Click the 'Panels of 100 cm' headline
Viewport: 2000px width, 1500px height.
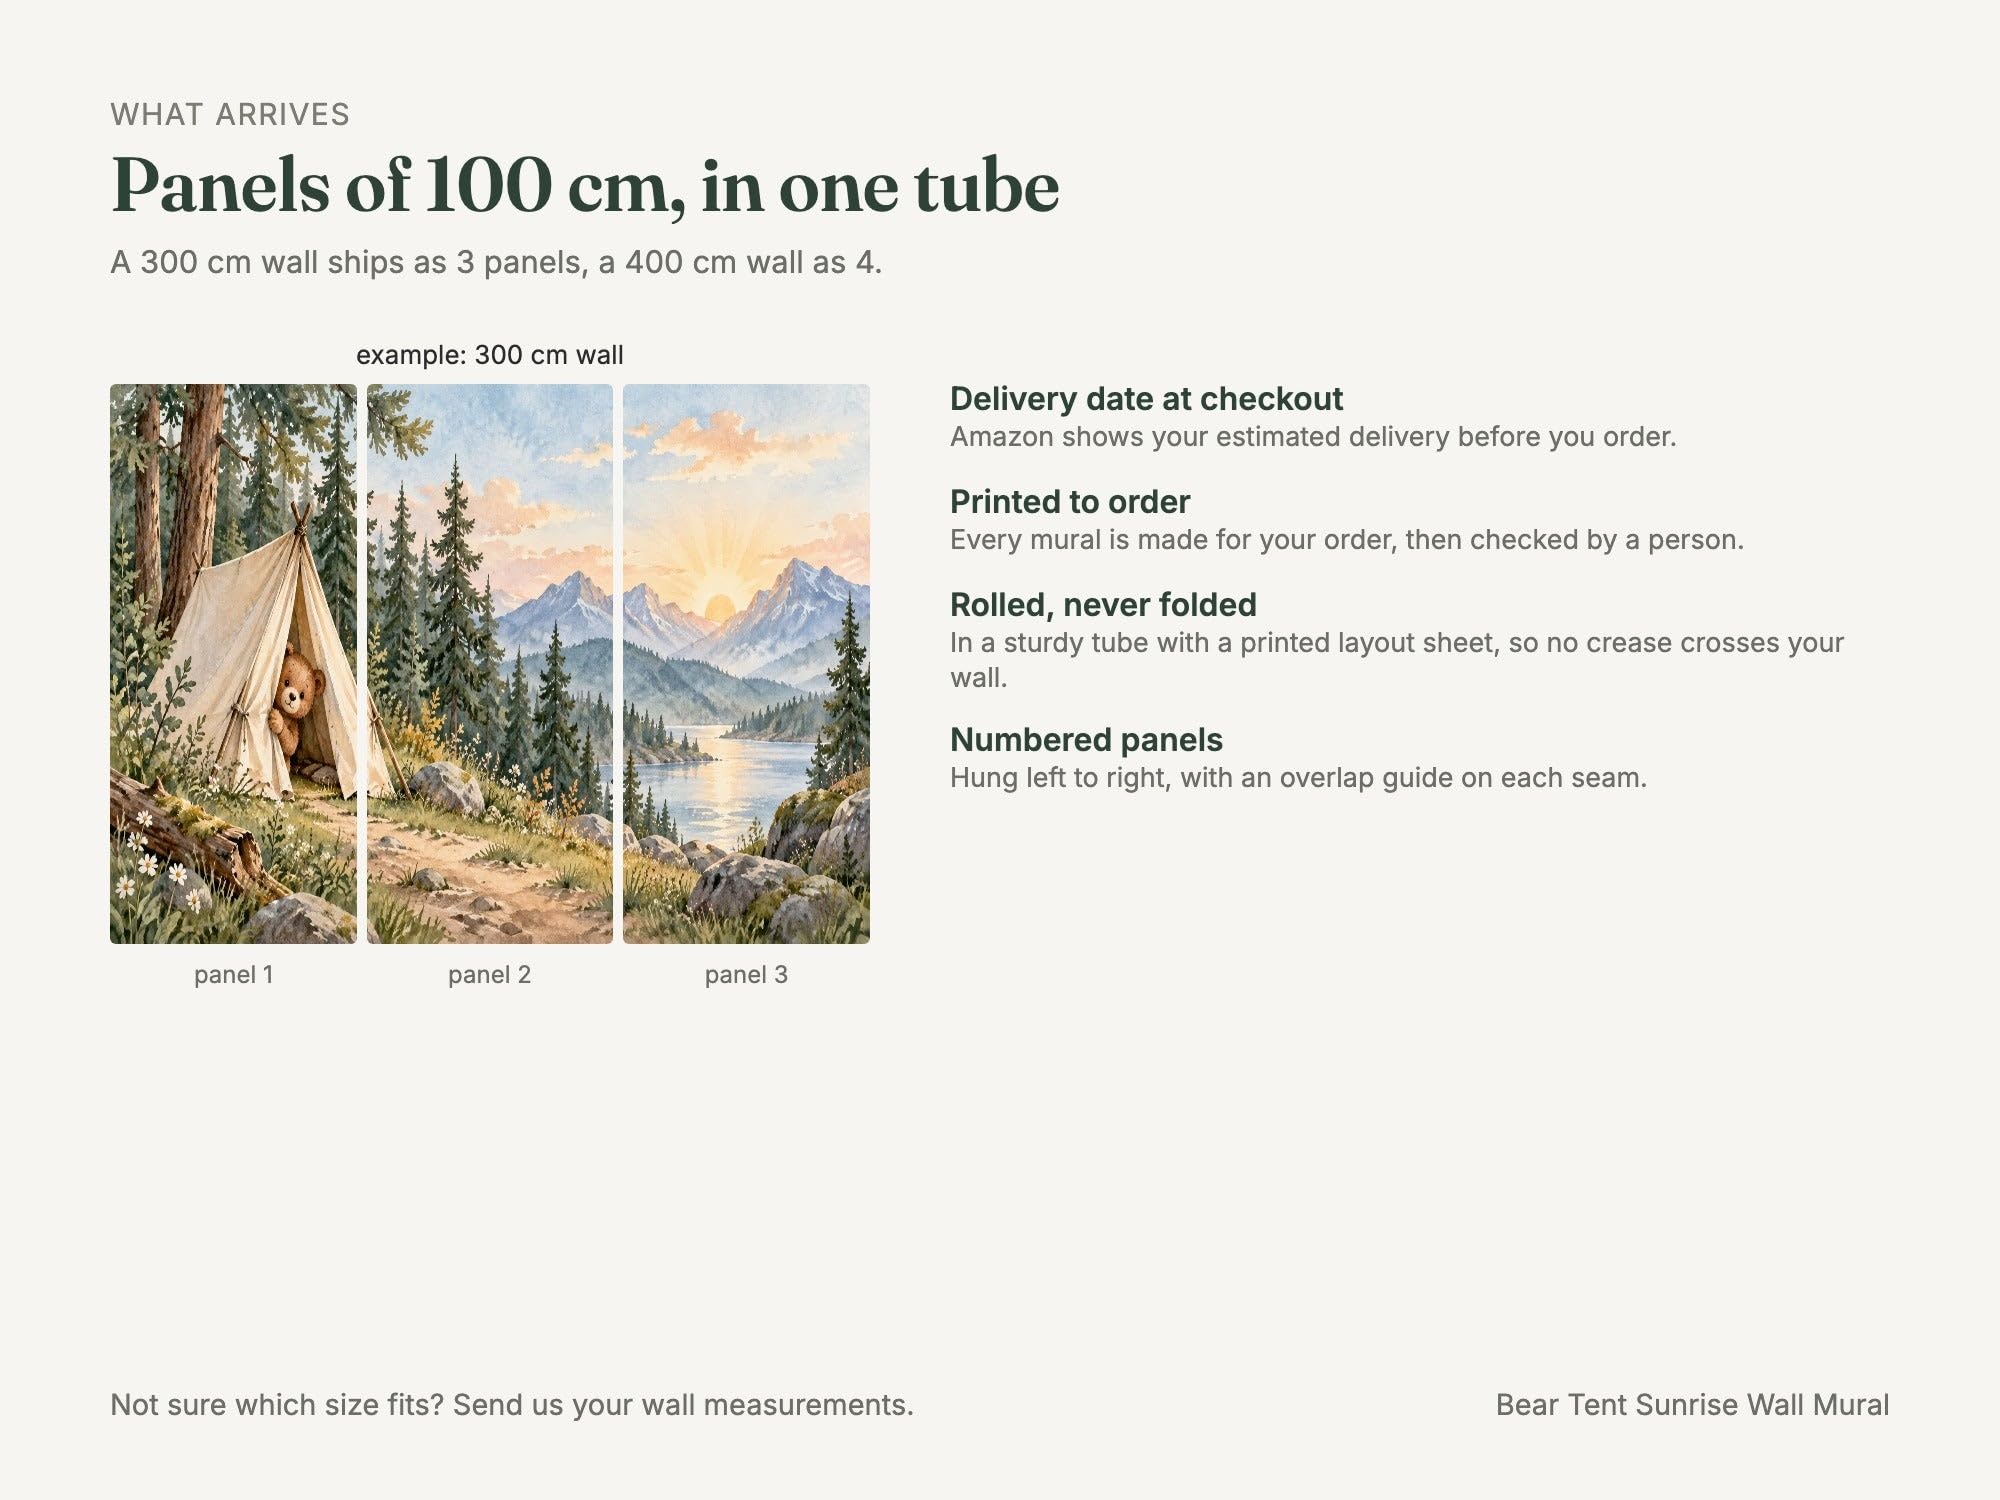click(585, 186)
